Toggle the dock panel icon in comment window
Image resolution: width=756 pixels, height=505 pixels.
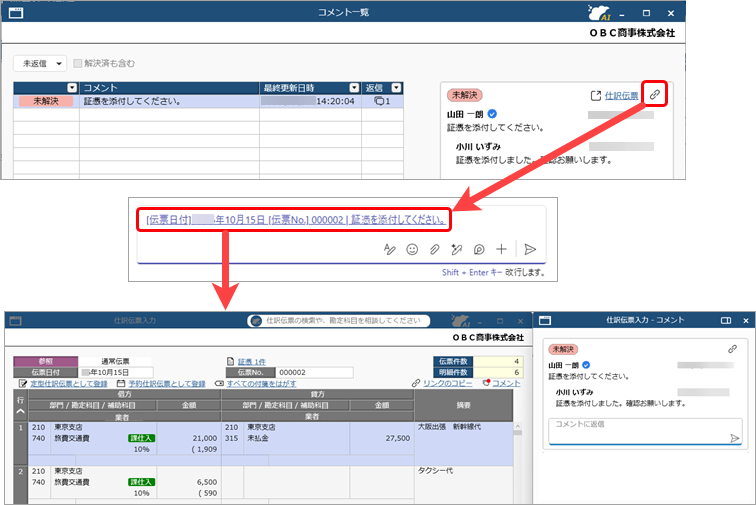pyautogui.click(x=726, y=320)
